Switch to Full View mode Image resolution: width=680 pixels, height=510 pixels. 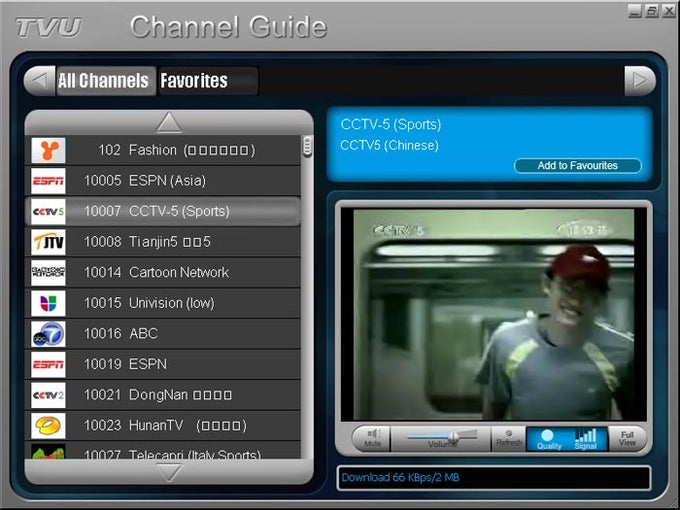point(627,438)
